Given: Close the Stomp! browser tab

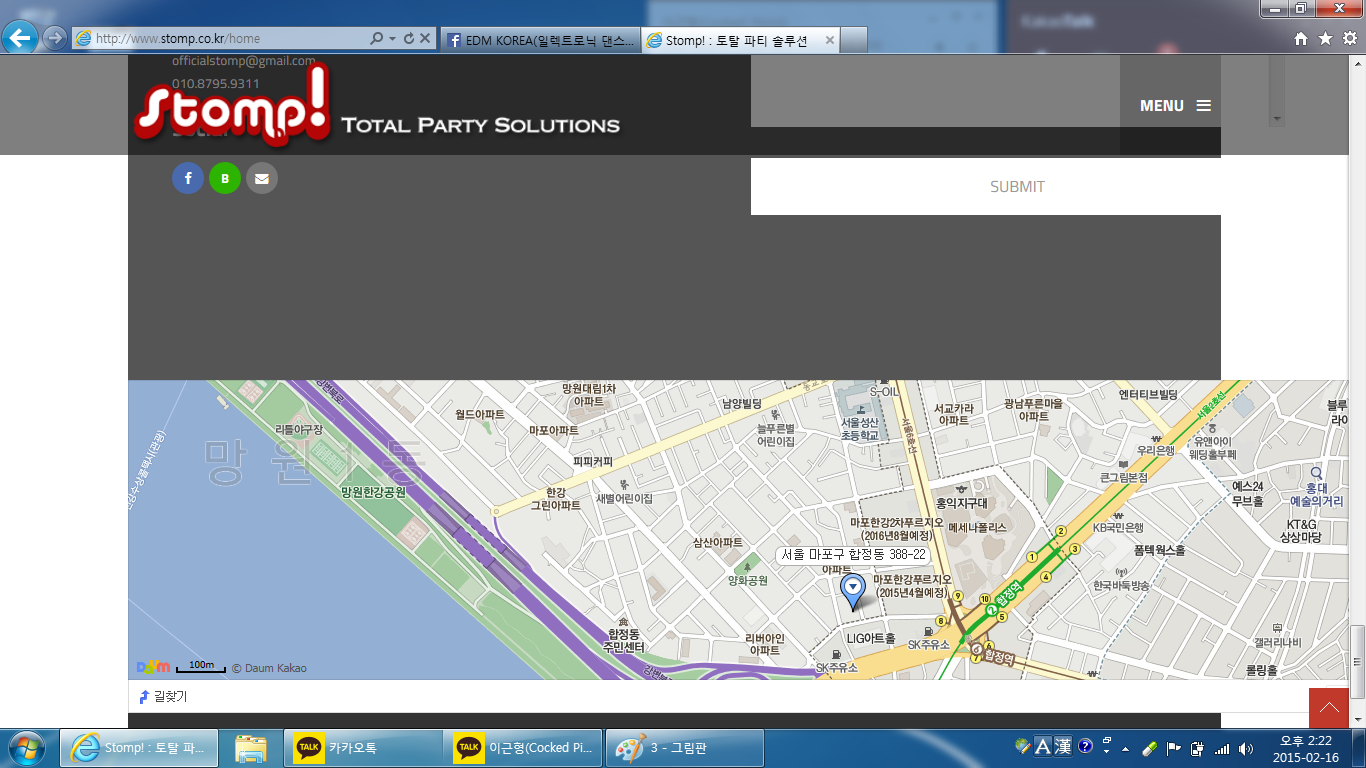Looking at the screenshot, I should coord(828,40).
